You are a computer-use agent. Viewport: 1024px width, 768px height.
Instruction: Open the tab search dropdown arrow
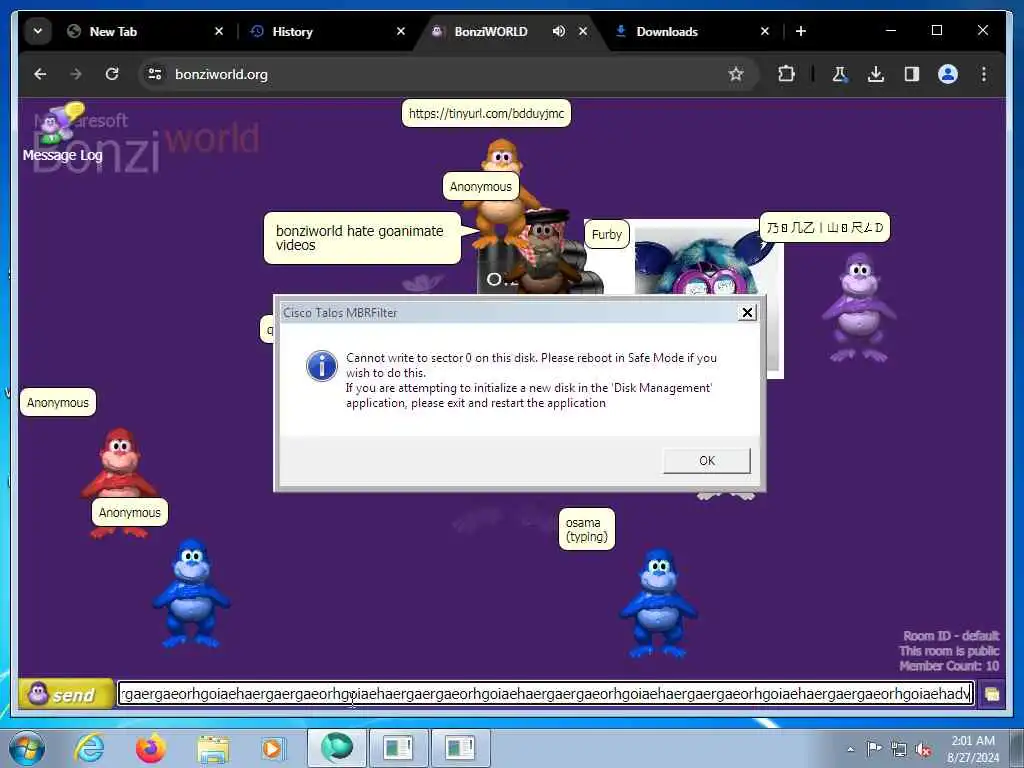(38, 31)
